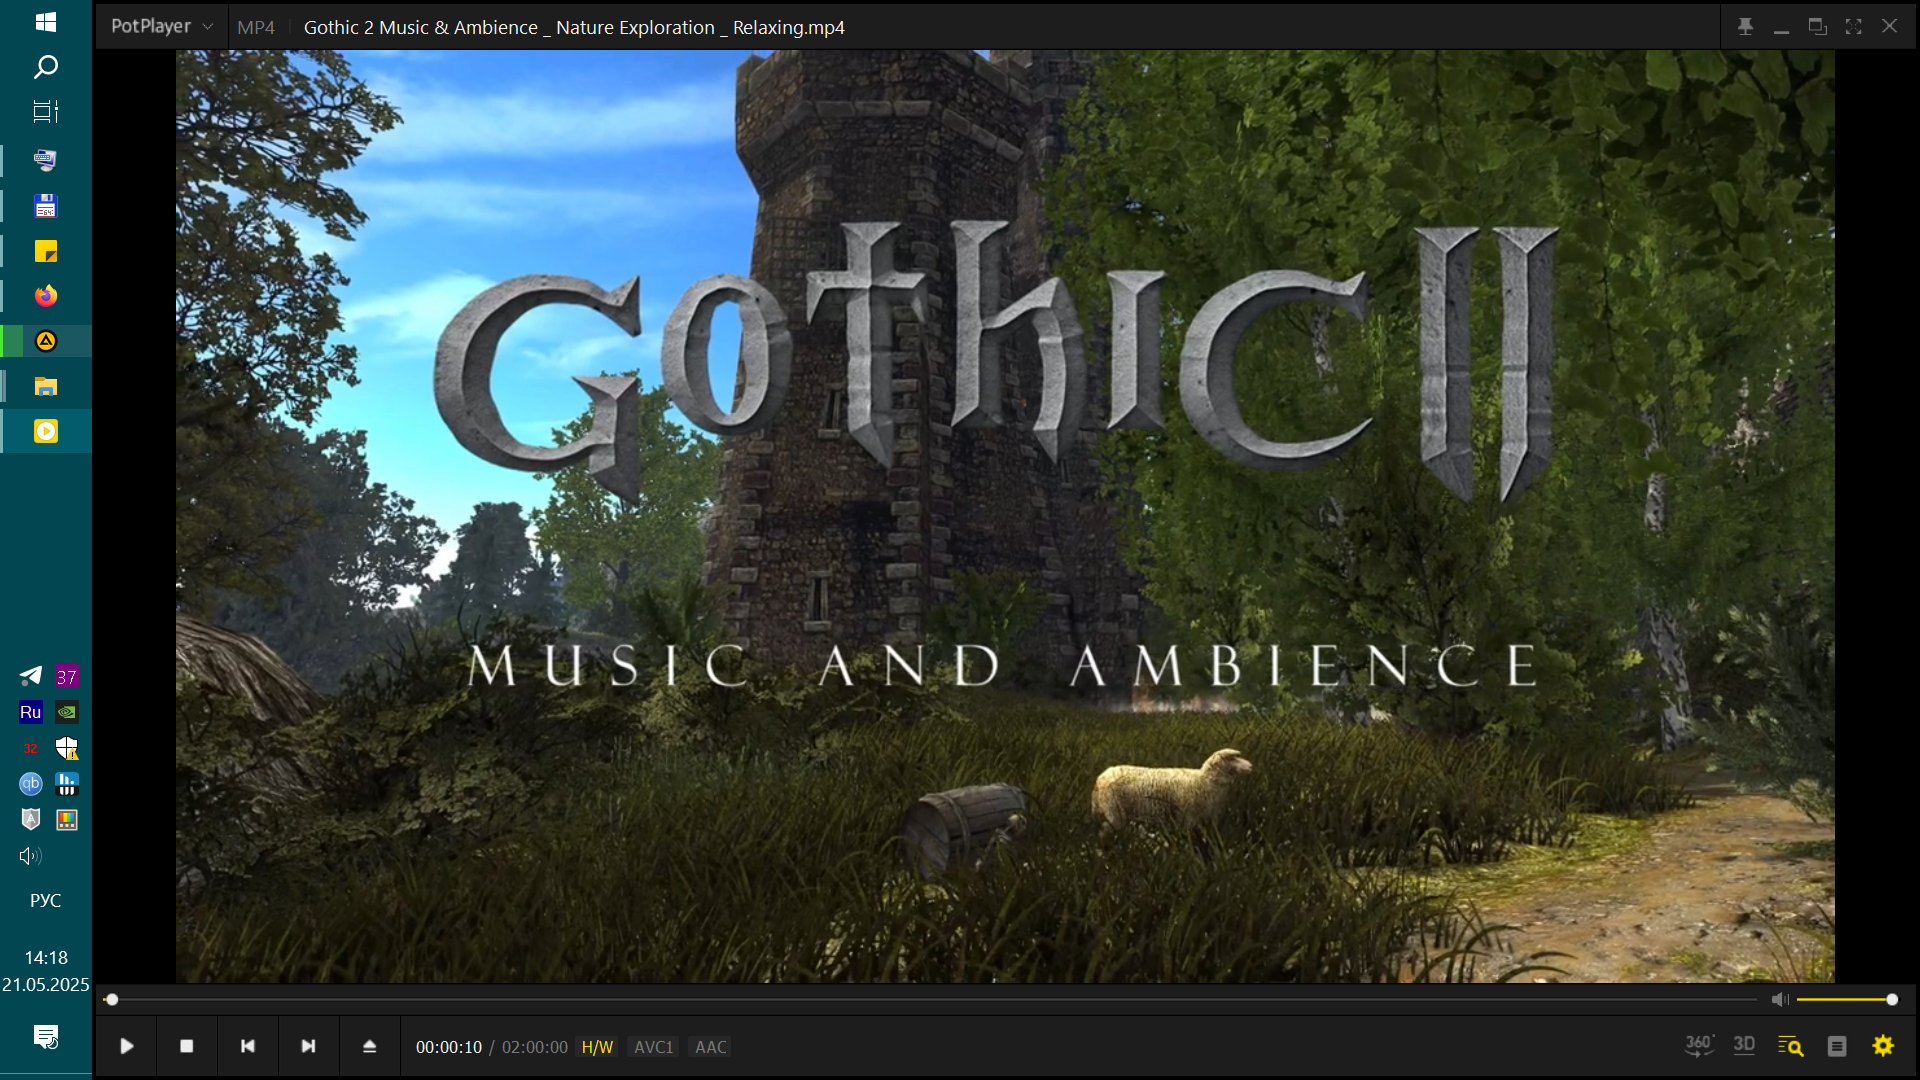Click the AVC1 video codec label
Screen dimensions: 1920x1080
pyautogui.click(x=653, y=1047)
